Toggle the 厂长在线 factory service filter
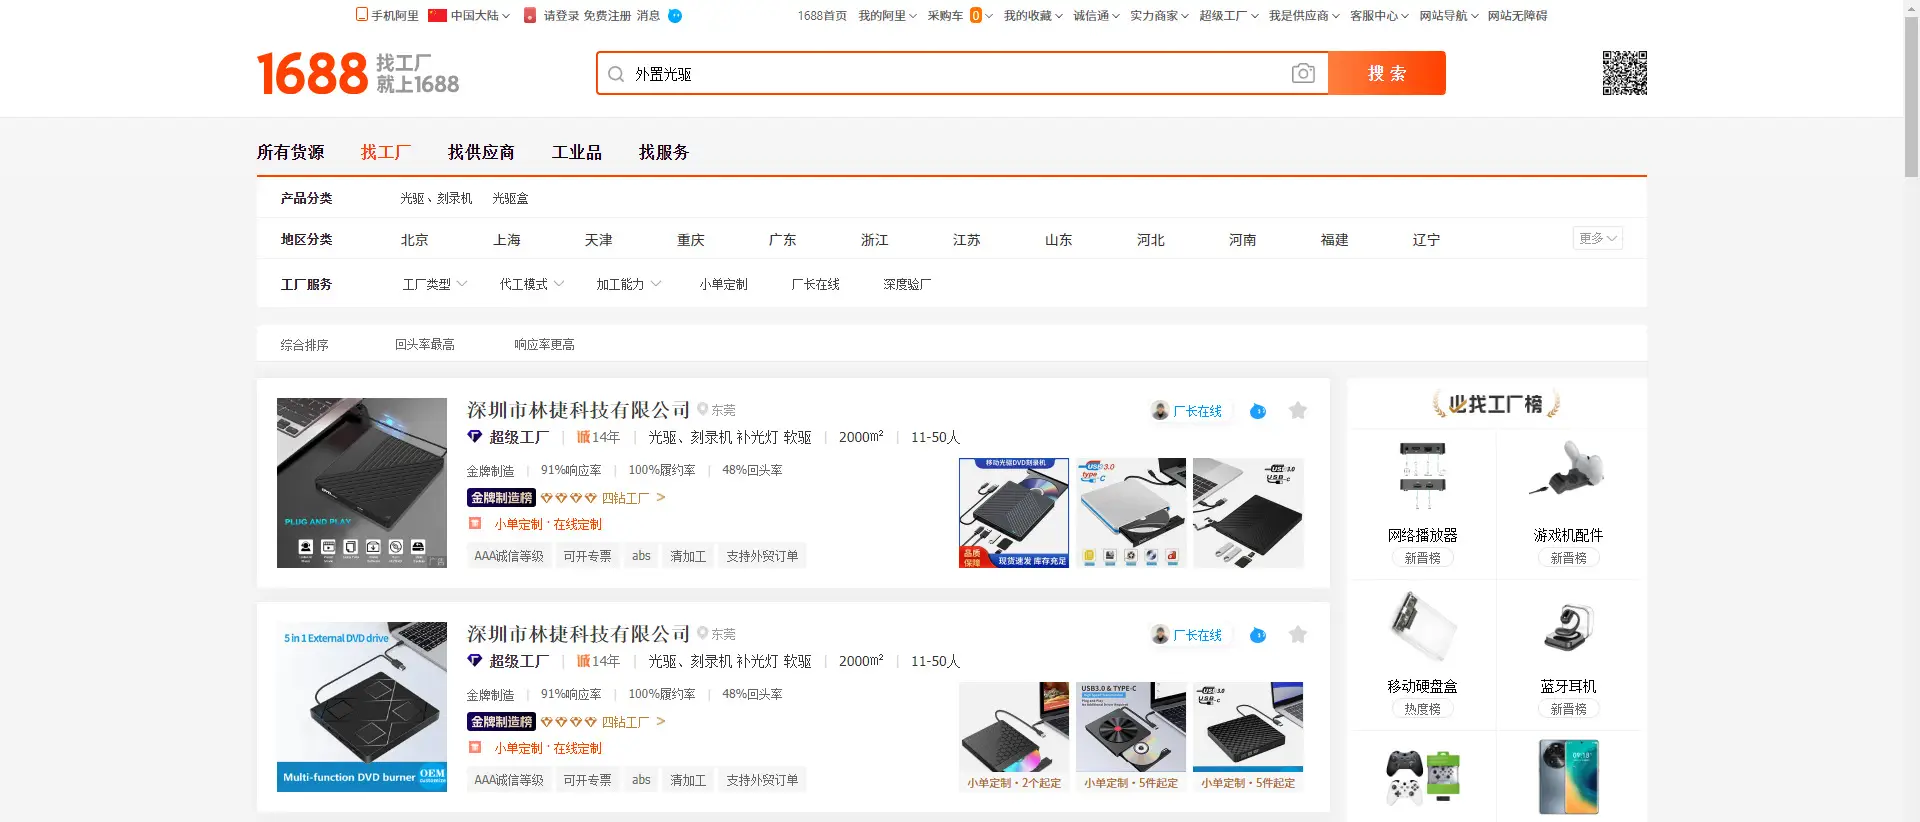This screenshot has width=1920, height=822. [816, 284]
